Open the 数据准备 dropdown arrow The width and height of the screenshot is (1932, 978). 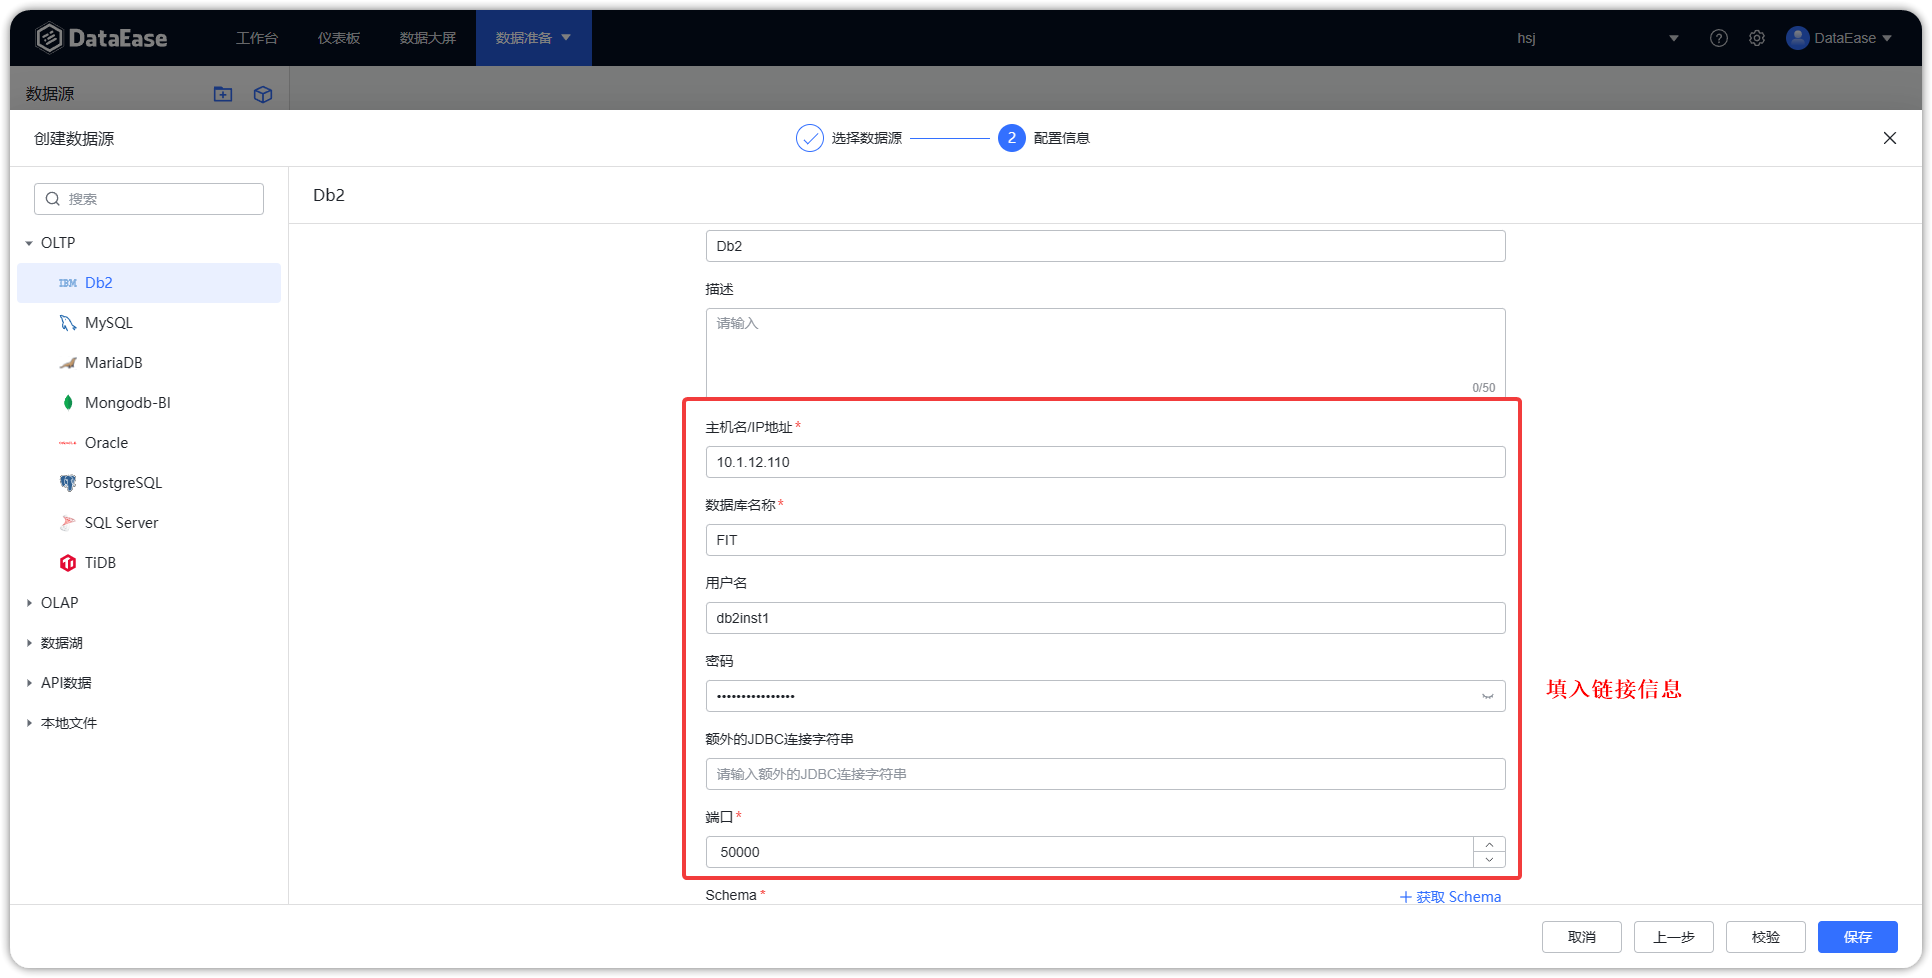coord(566,38)
